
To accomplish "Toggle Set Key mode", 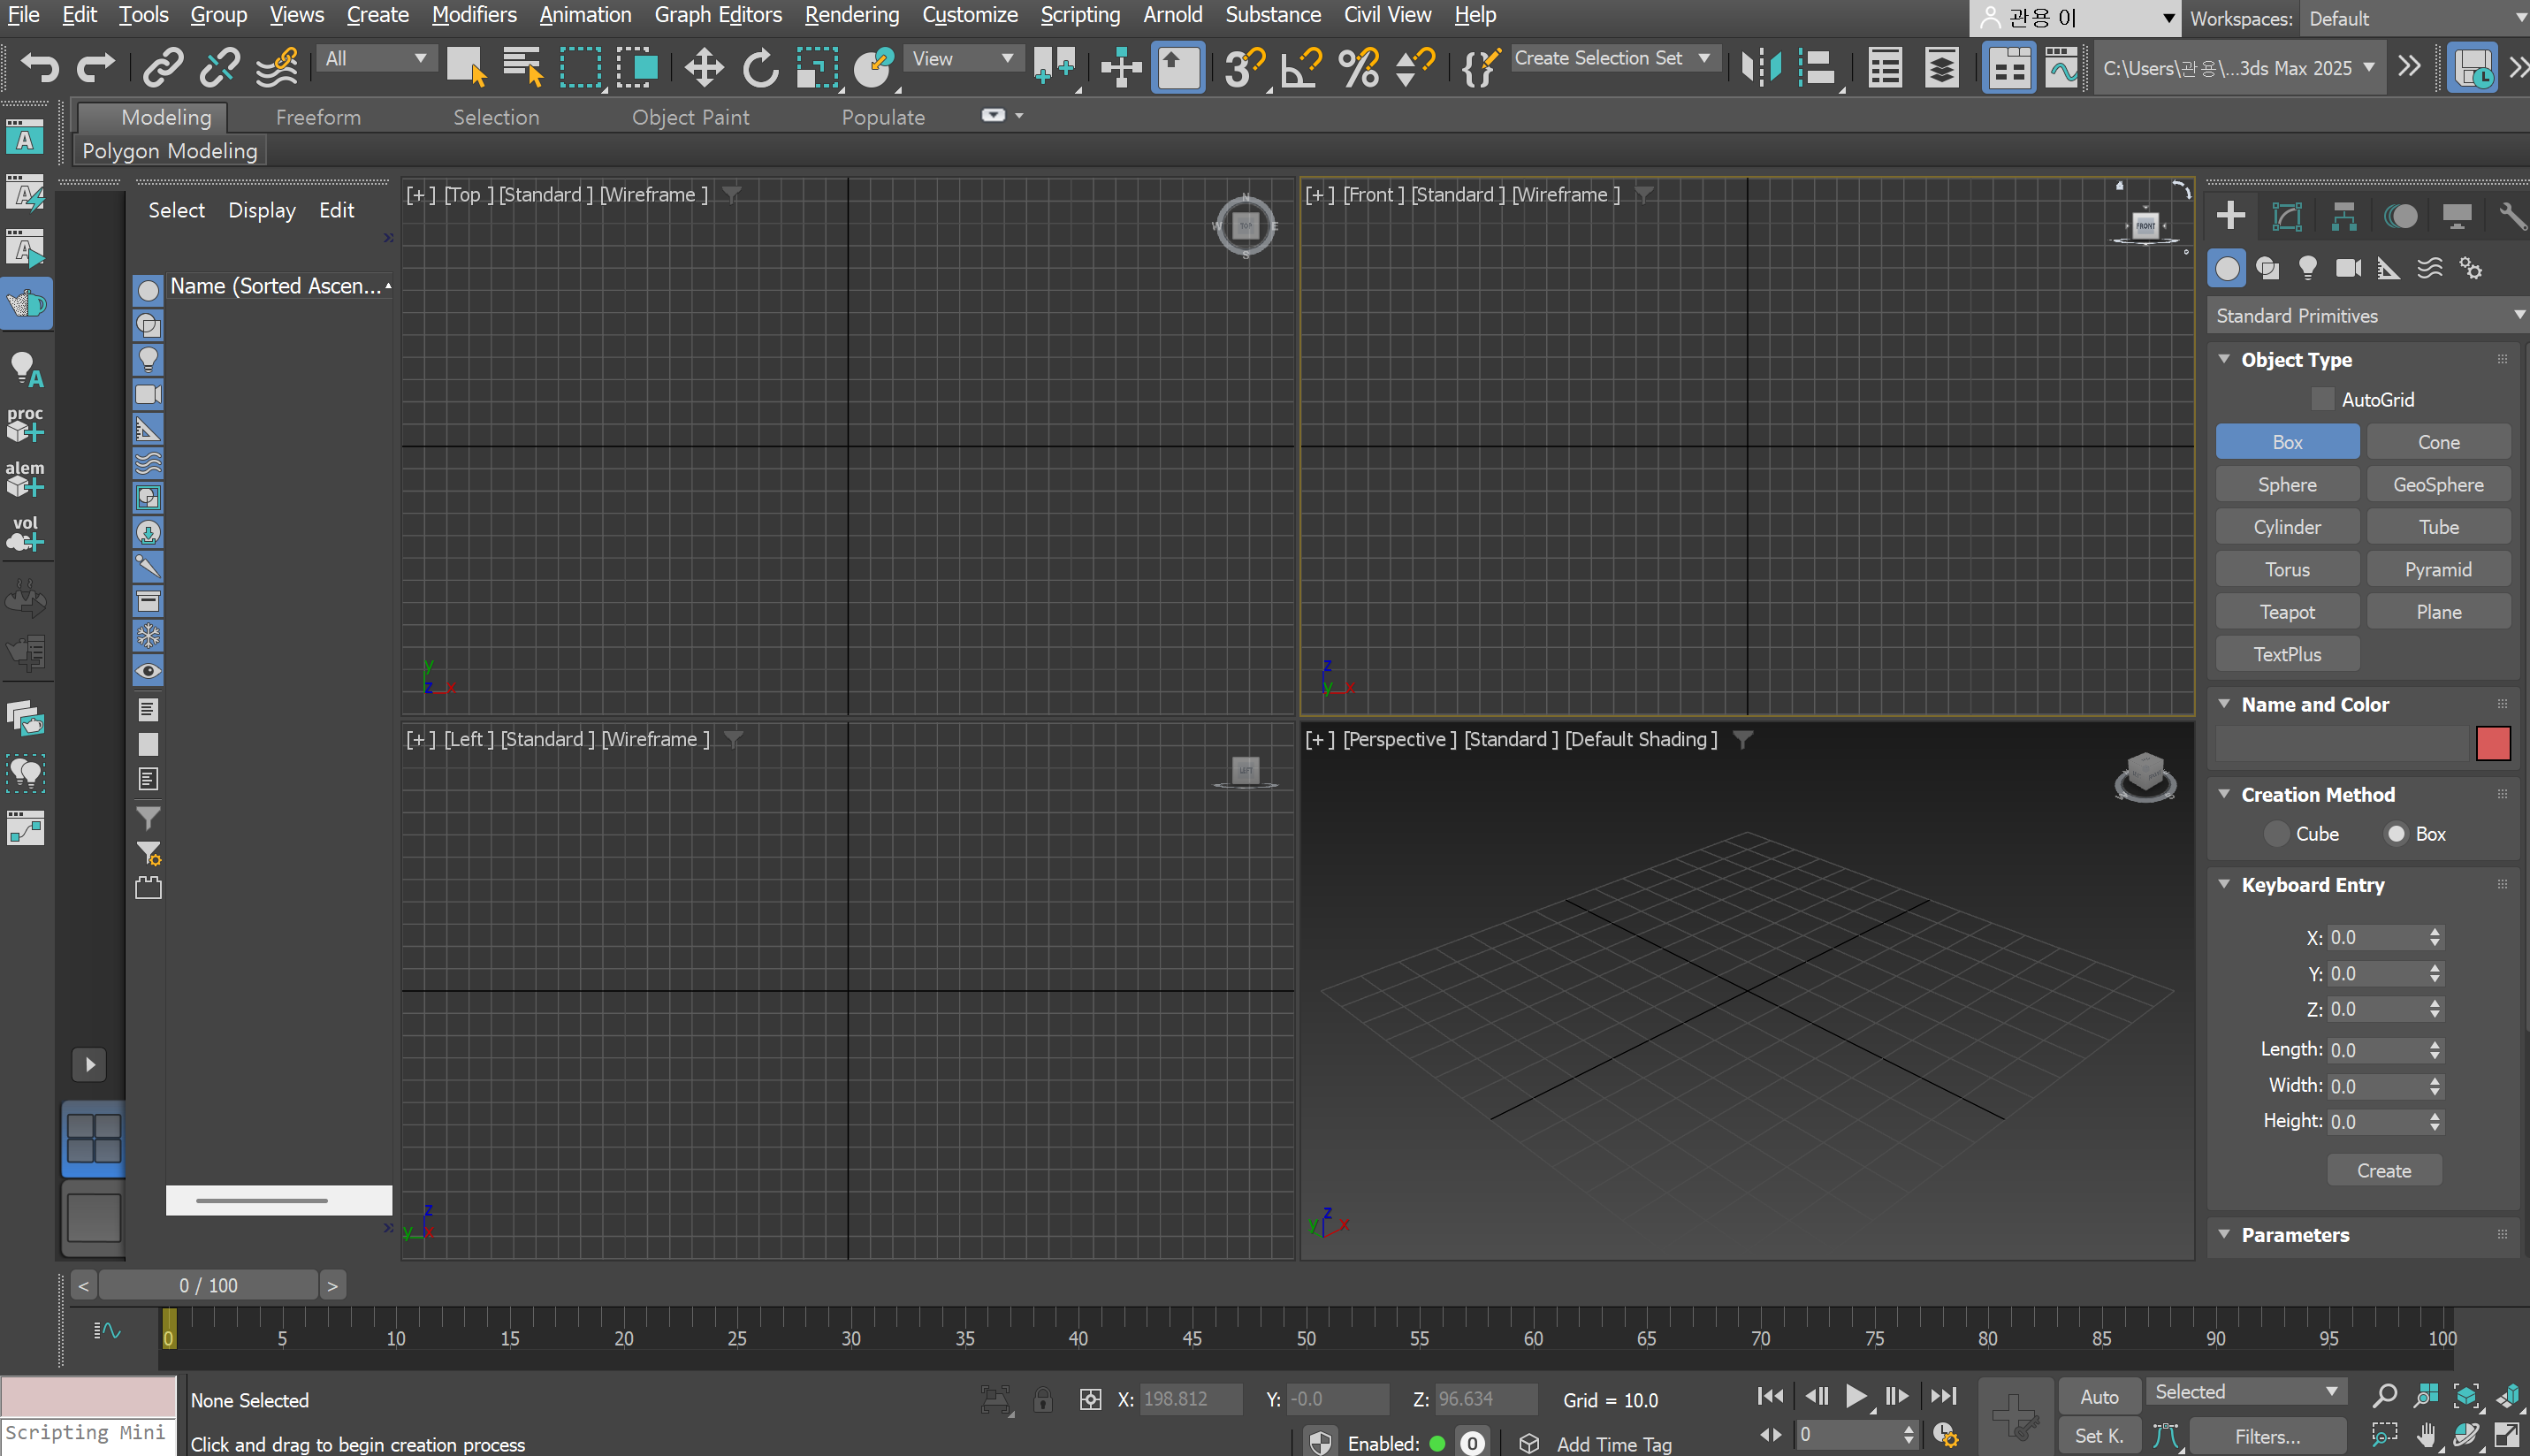I will [2098, 1435].
